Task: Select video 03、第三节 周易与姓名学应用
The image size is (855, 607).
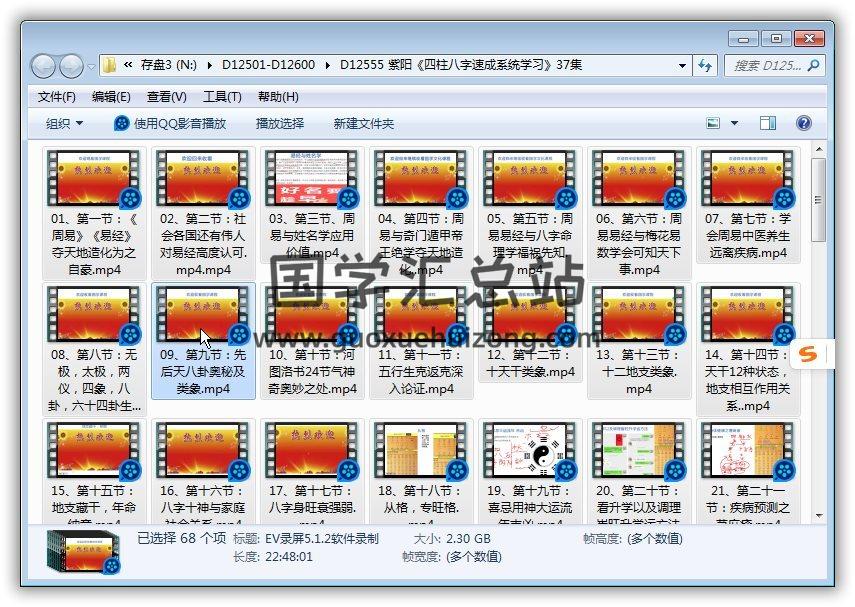Action: click(x=312, y=205)
